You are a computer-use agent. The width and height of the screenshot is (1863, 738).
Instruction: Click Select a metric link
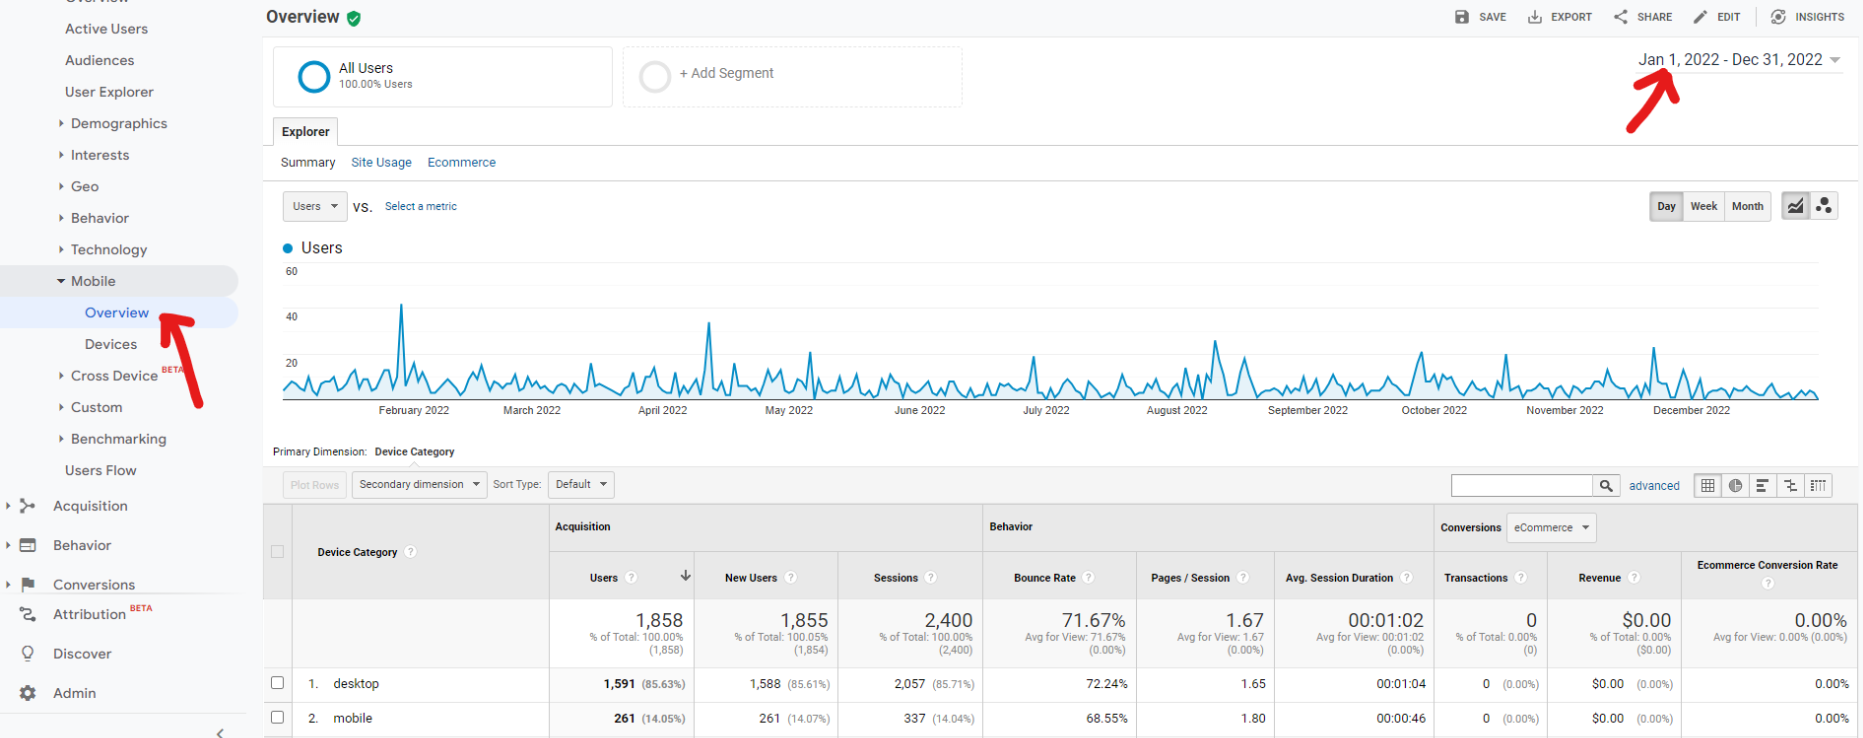click(421, 206)
